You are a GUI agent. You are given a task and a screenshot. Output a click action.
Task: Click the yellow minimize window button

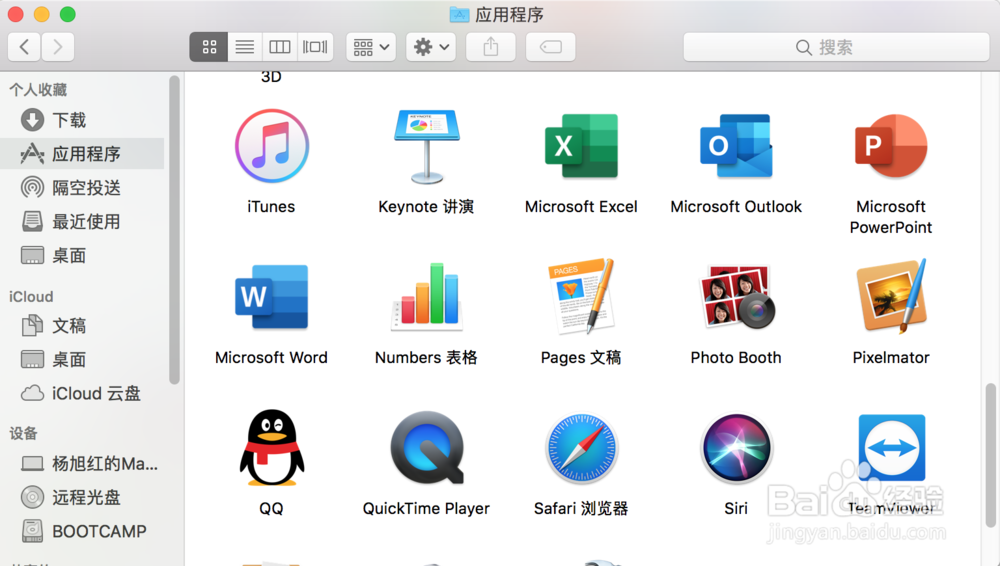[x=41, y=13]
